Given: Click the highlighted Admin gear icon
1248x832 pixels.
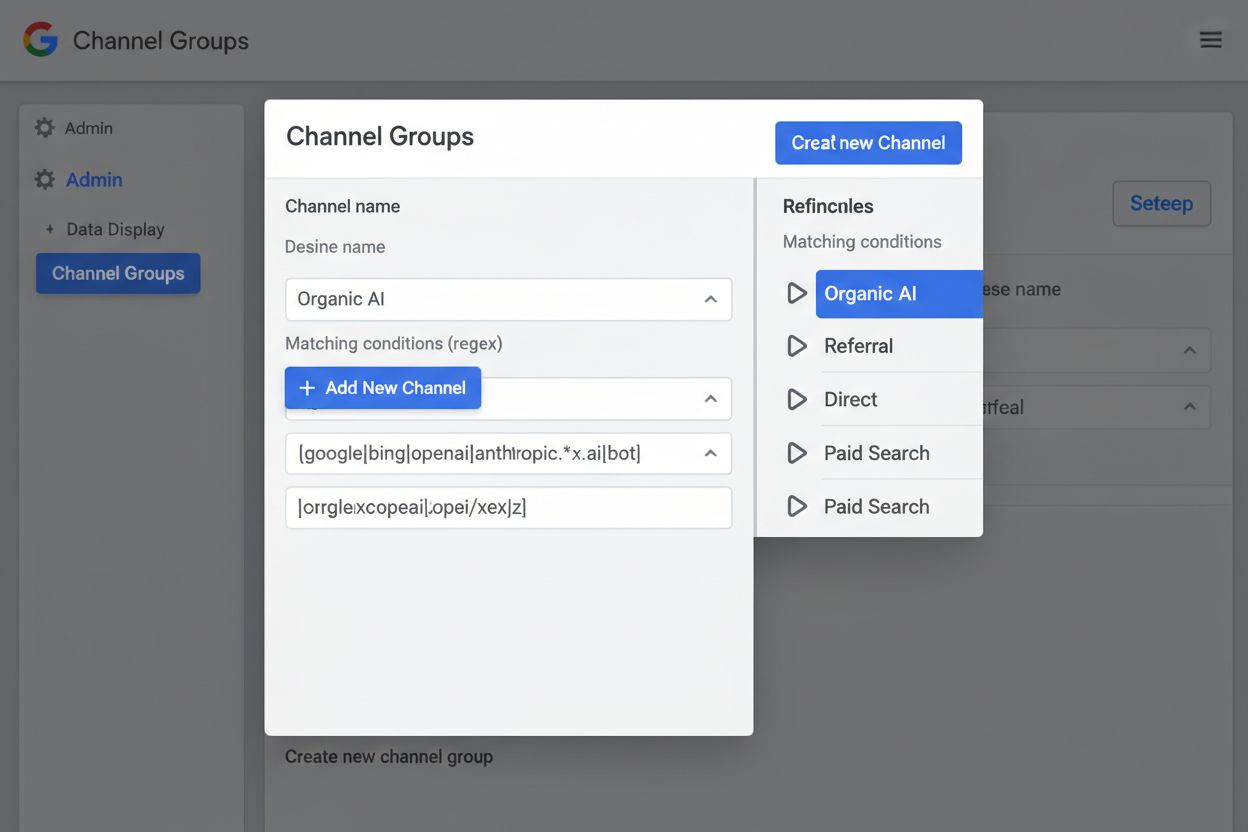Looking at the screenshot, I should [44, 179].
